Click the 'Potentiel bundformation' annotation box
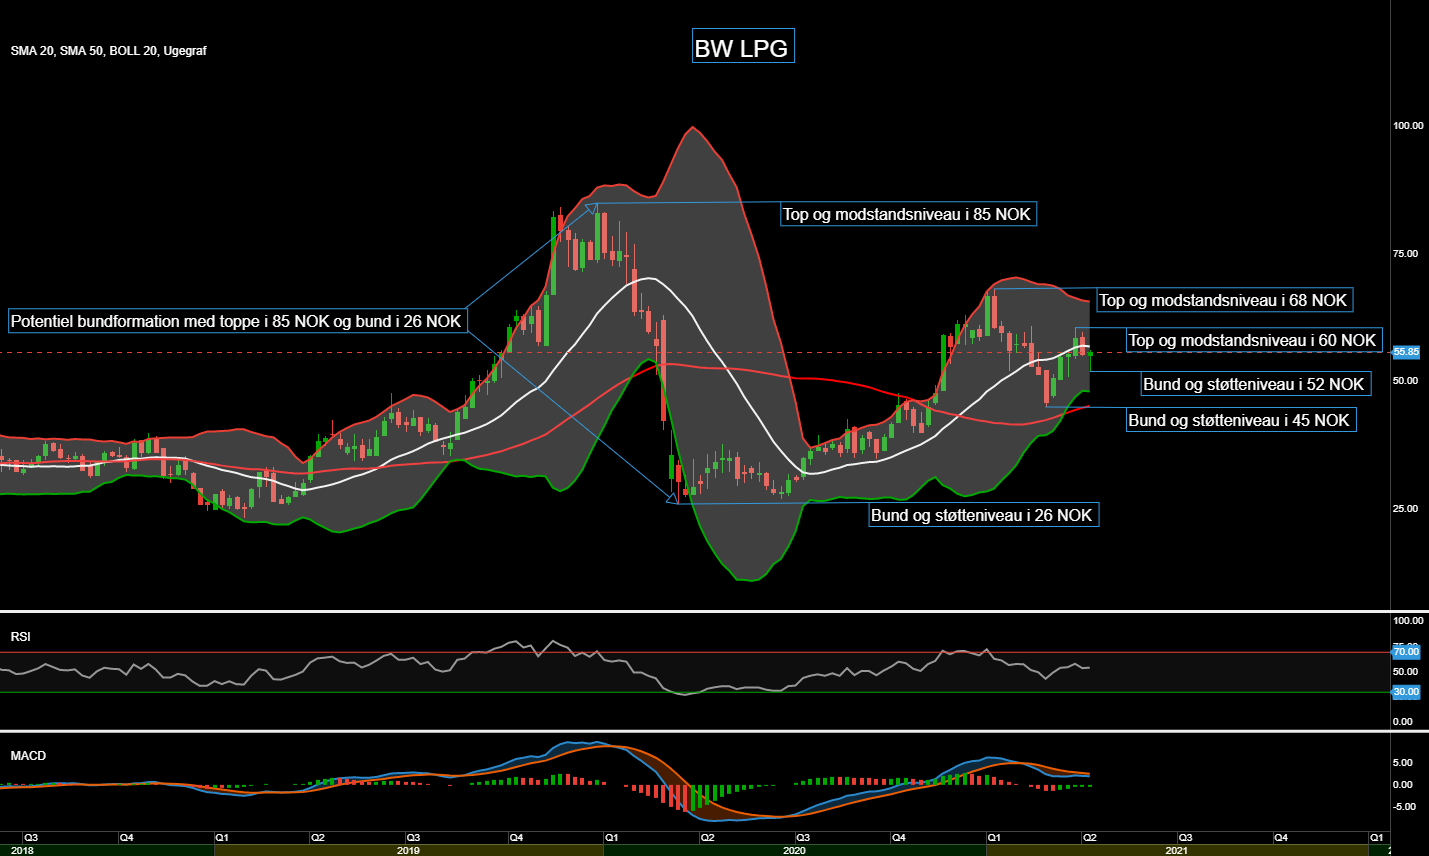The width and height of the screenshot is (1429, 856). (237, 321)
